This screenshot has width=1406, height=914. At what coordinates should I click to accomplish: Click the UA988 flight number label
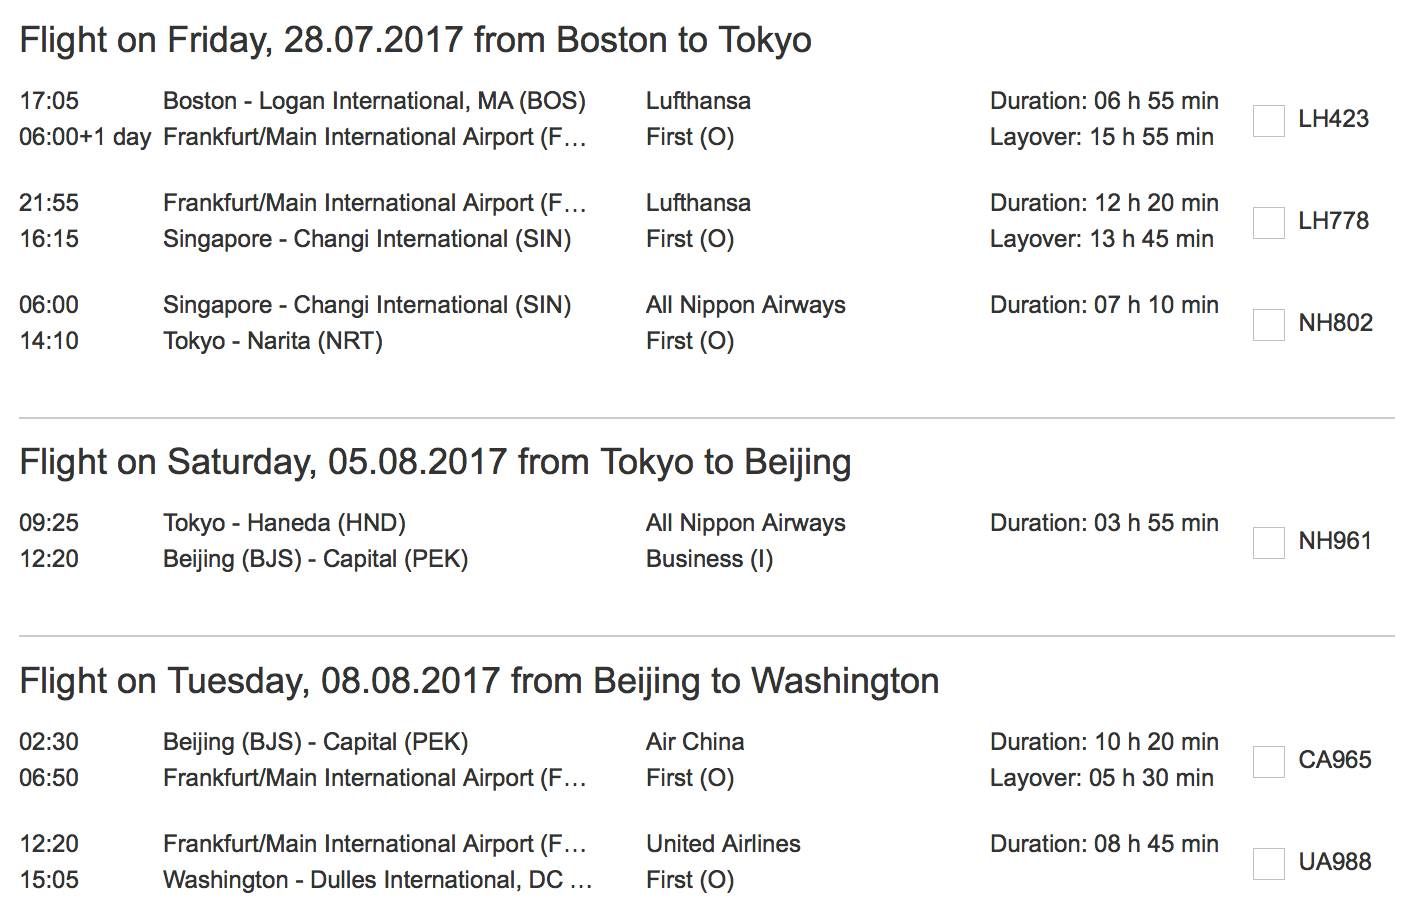point(1335,862)
